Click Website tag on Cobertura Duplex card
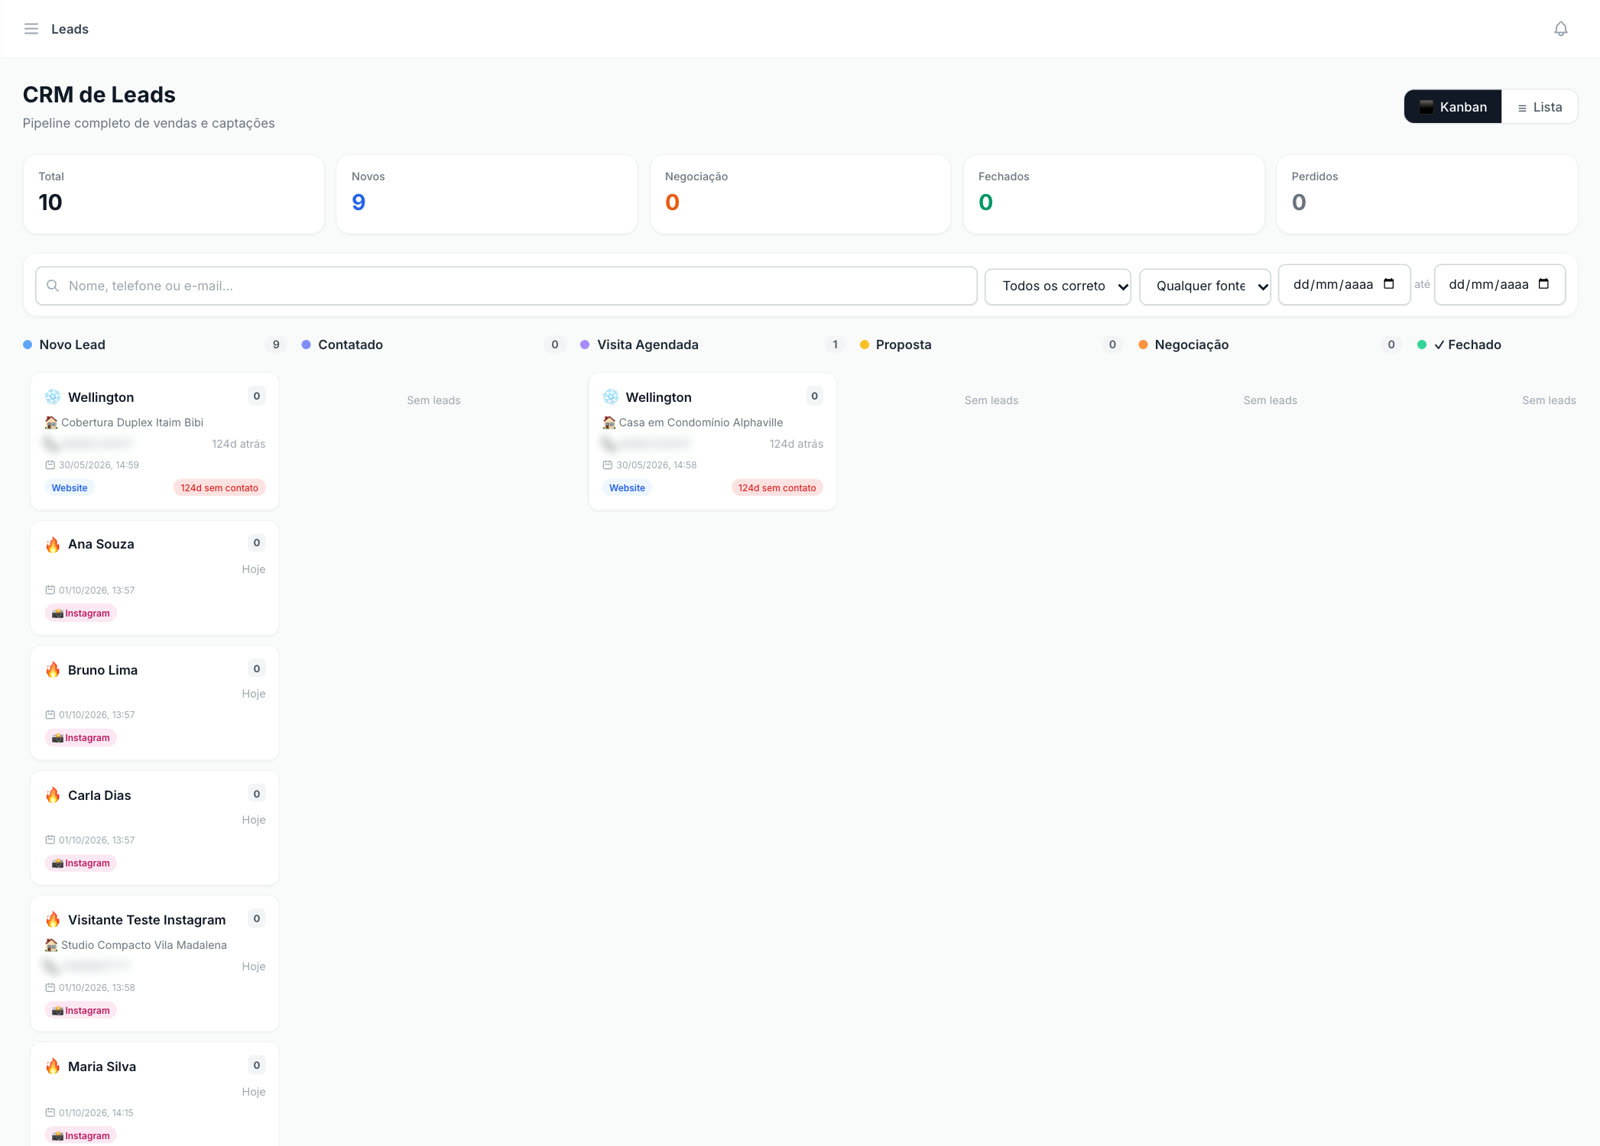The width and height of the screenshot is (1600, 1146). tap(69, 488)
